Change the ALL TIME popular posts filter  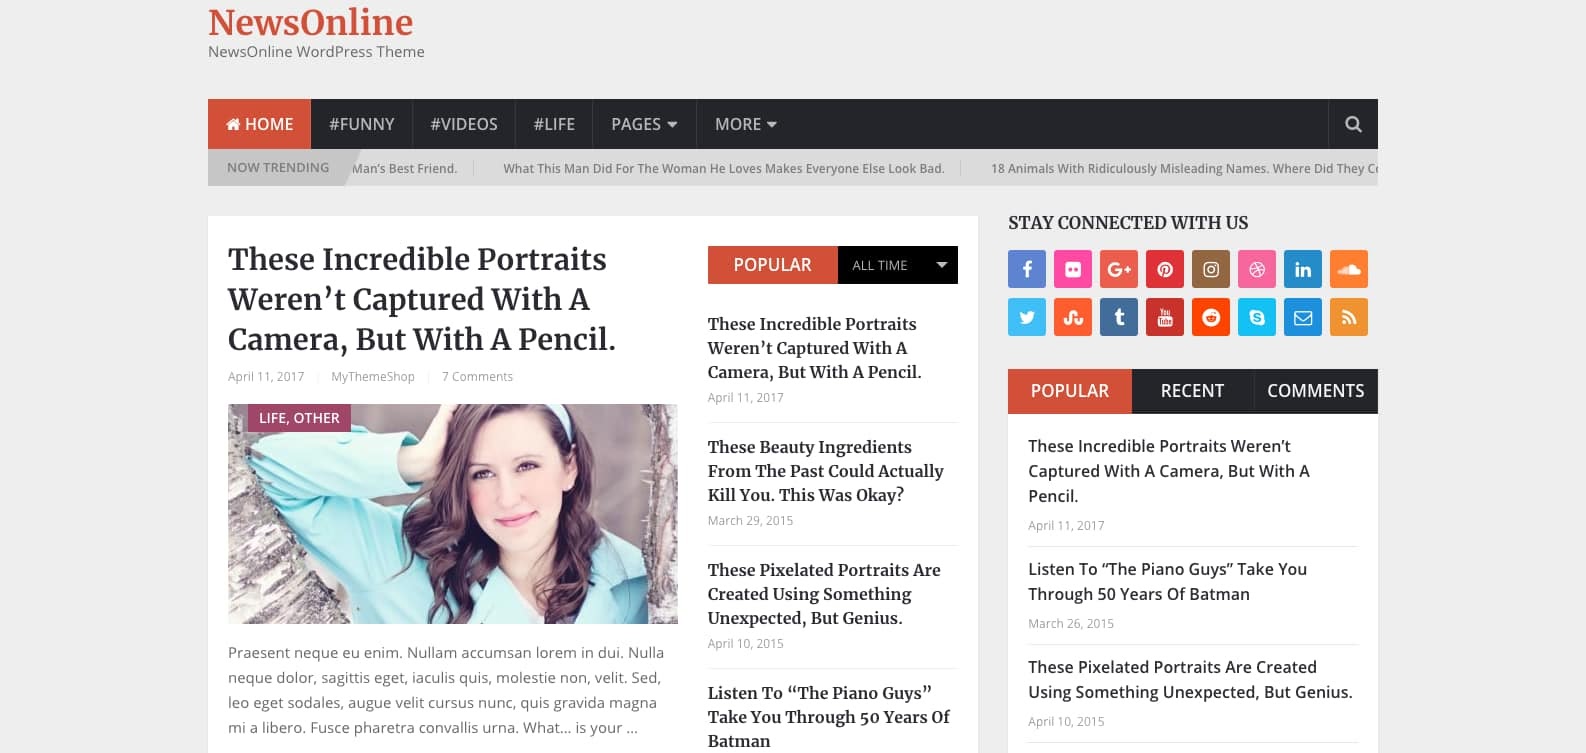pos(898,265)
